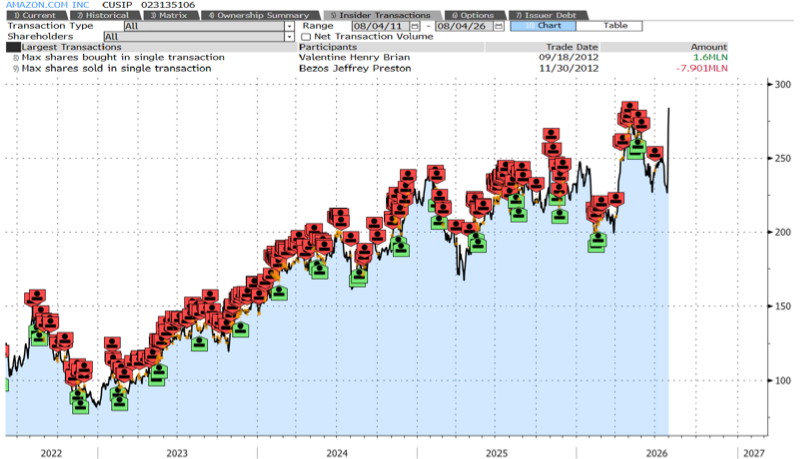Screen dimensions: 800x459
Task: Click the lowest green buy marker of 2022 near 83
Action: (x=80, y=406)
